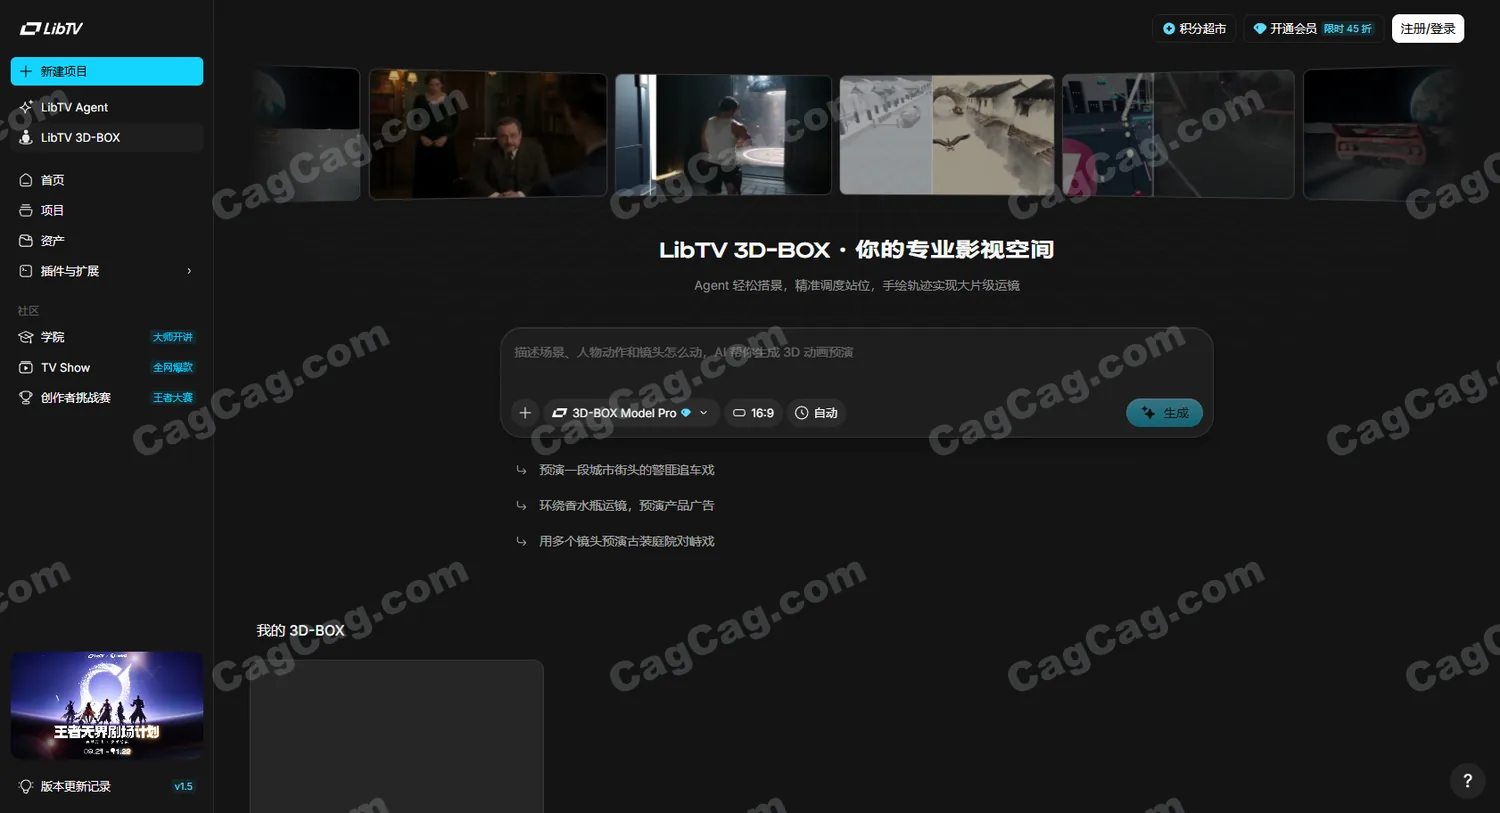The image size is (1500, 813).
Task: Click the 生成 generate button
Action: point(1164,413)
